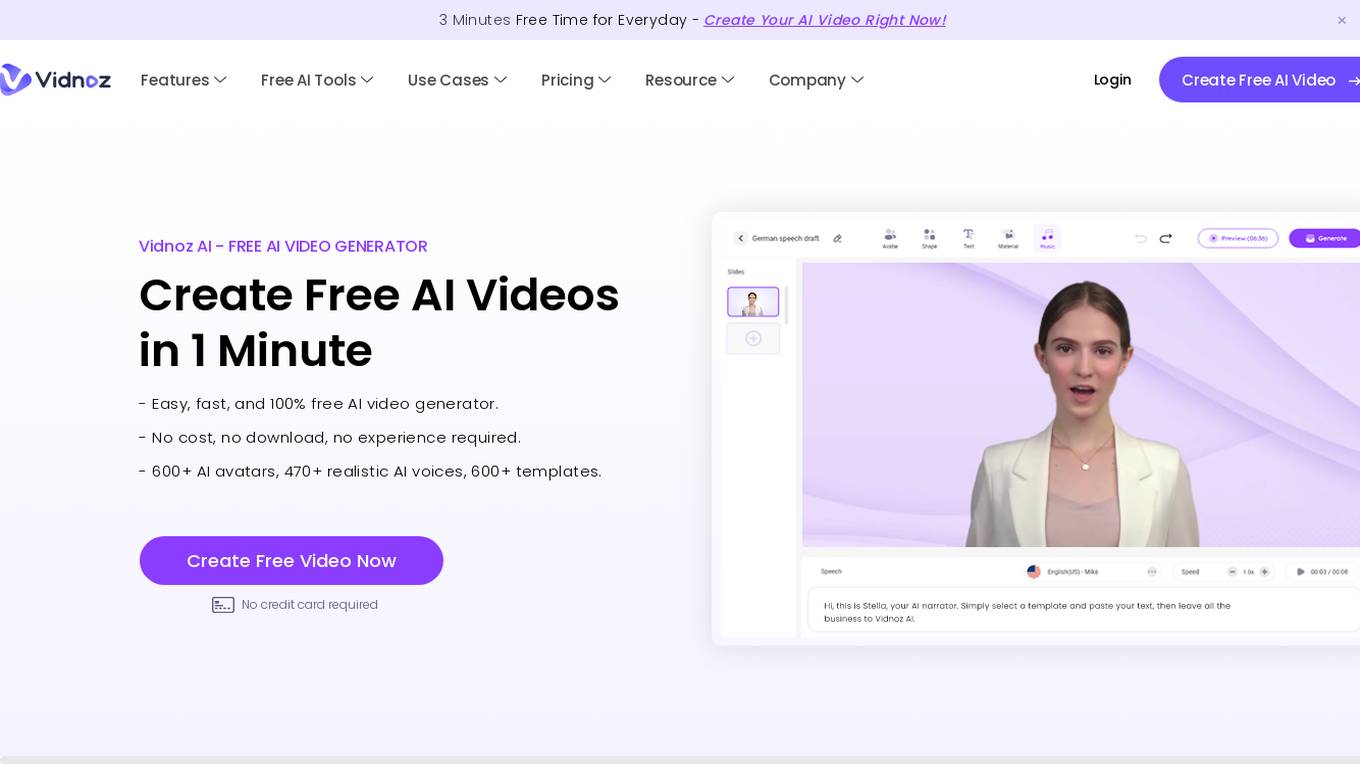The image size is (1360, 764).
Task: Click the 'Slides' panel label
Action: point(736,272)
